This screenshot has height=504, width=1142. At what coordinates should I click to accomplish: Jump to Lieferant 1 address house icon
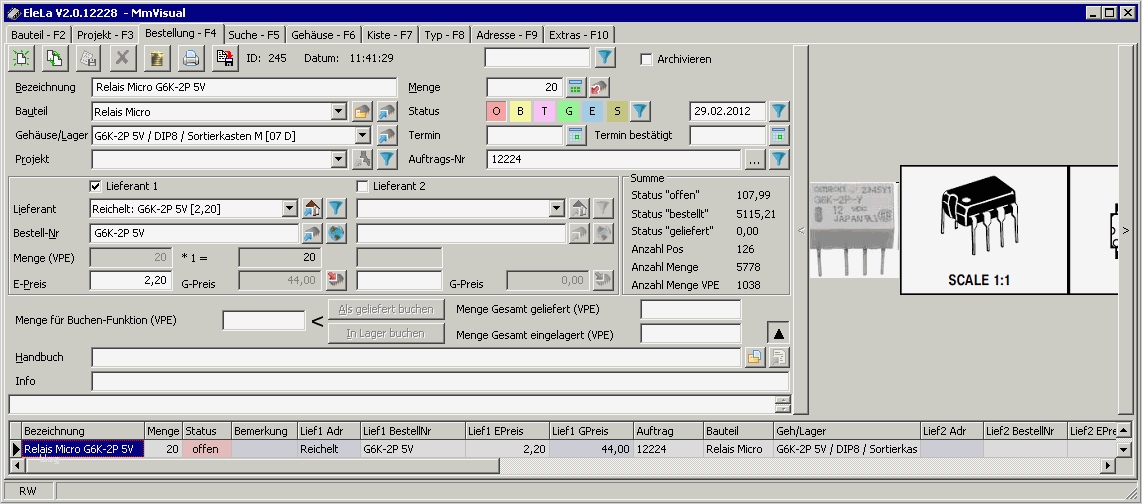[x=312, y=209]
